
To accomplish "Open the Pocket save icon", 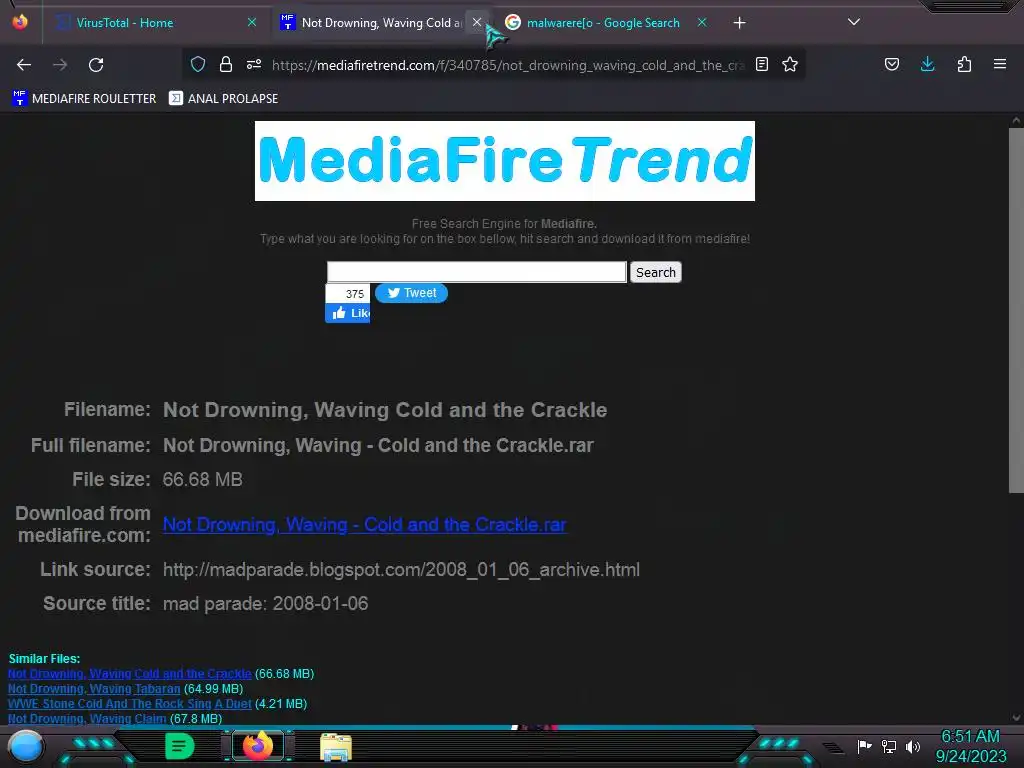I will point(891,64).
